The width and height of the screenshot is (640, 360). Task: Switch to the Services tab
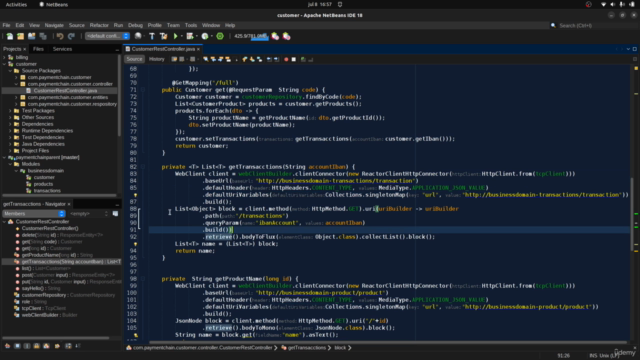click(x=62, y=49)
